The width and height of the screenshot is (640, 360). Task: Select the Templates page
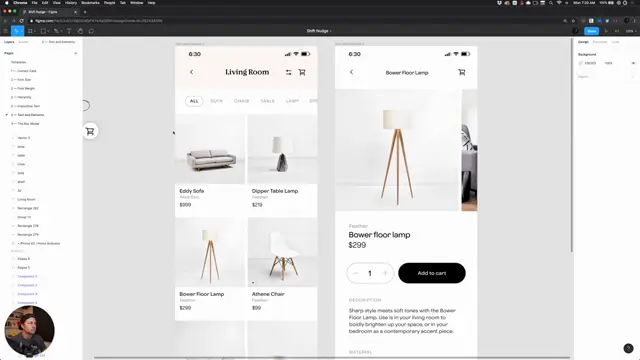(18, 62)
